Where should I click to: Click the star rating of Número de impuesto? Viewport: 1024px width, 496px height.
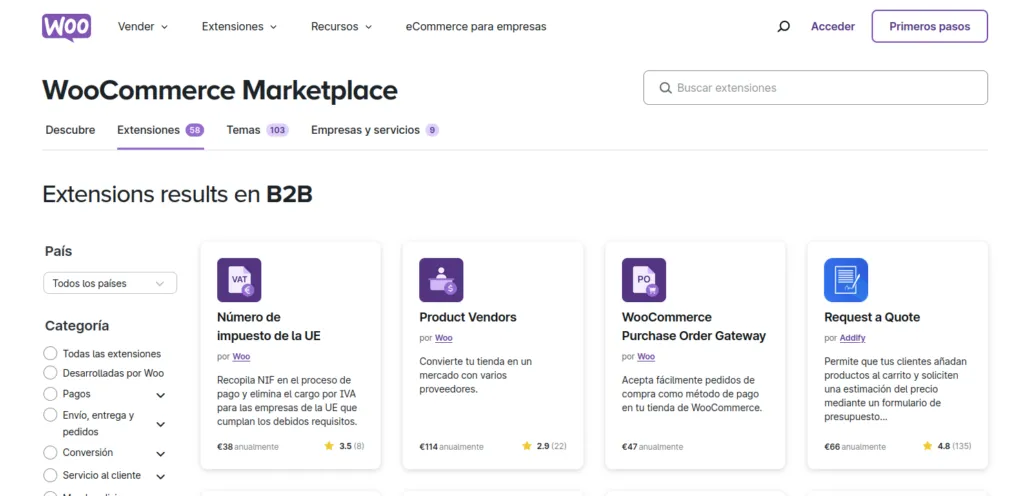[x=344, y=446]
